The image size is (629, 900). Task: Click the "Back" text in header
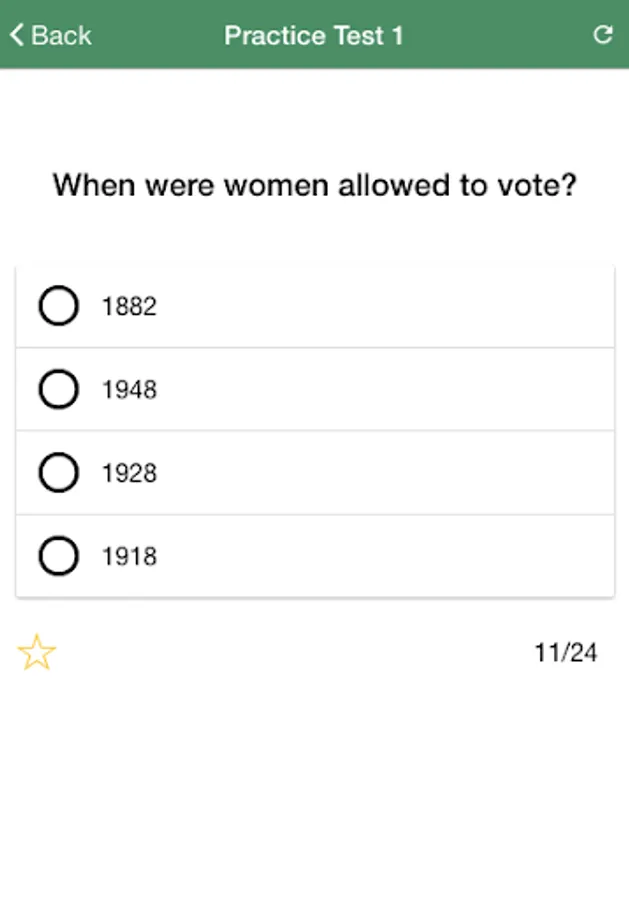pyautogui.click(x=61, y=36)
